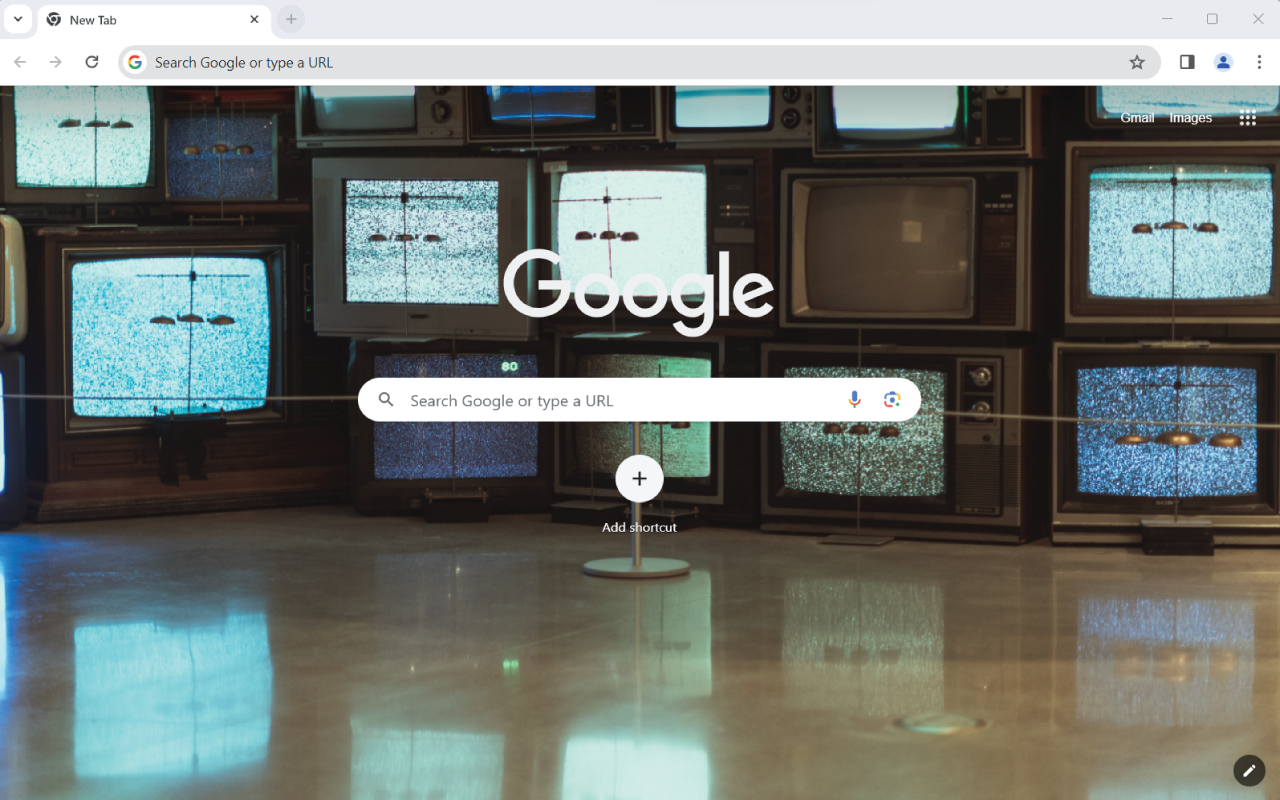1280x800 pixels.
Task: Close the New Tab tab
Action: tap(254, 19)
